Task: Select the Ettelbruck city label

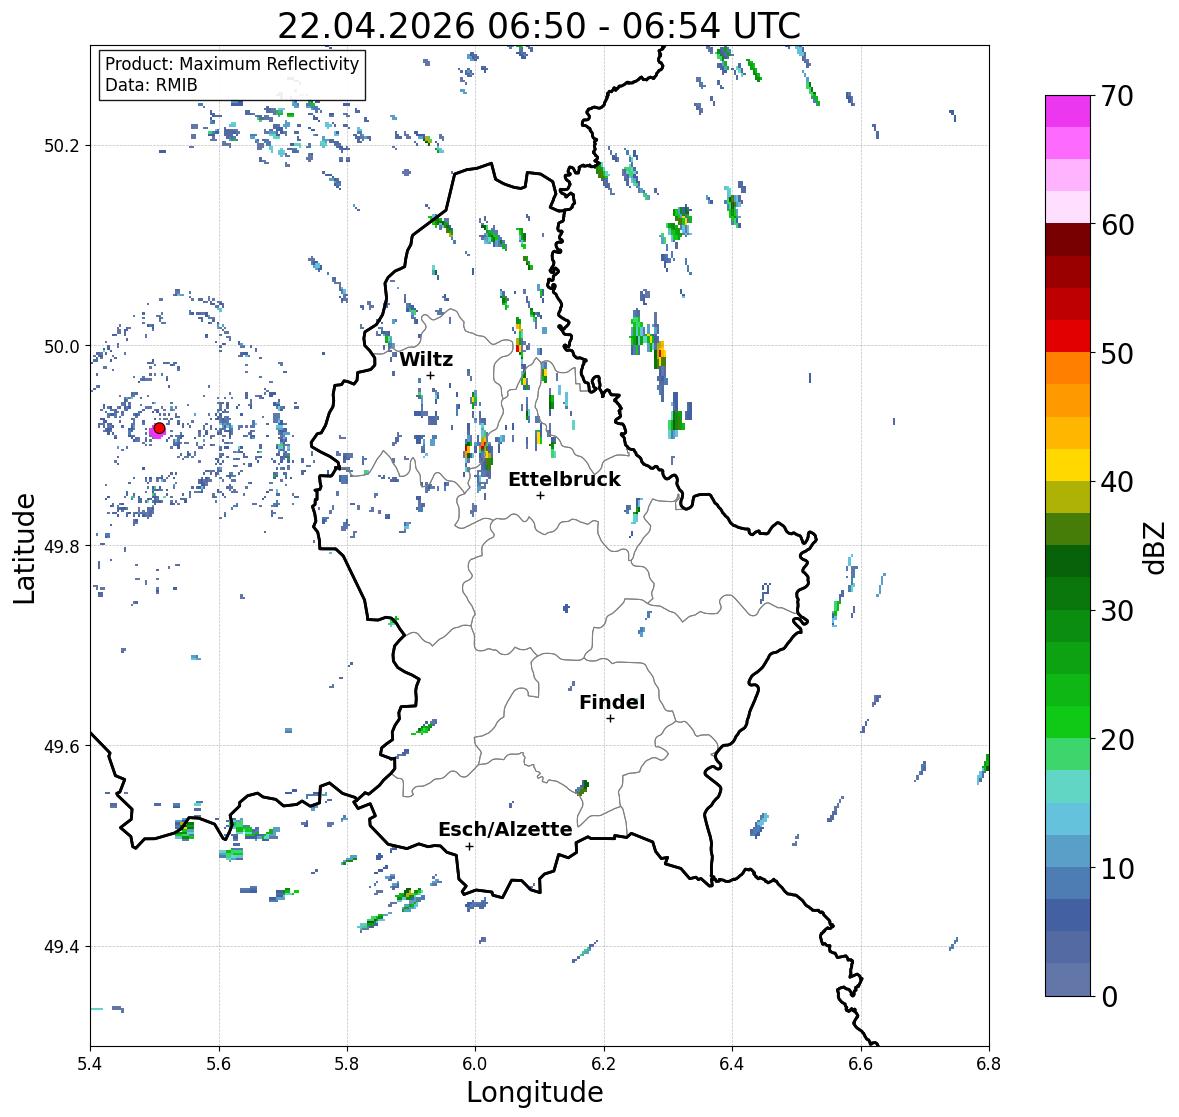Action: pos(564,479)
